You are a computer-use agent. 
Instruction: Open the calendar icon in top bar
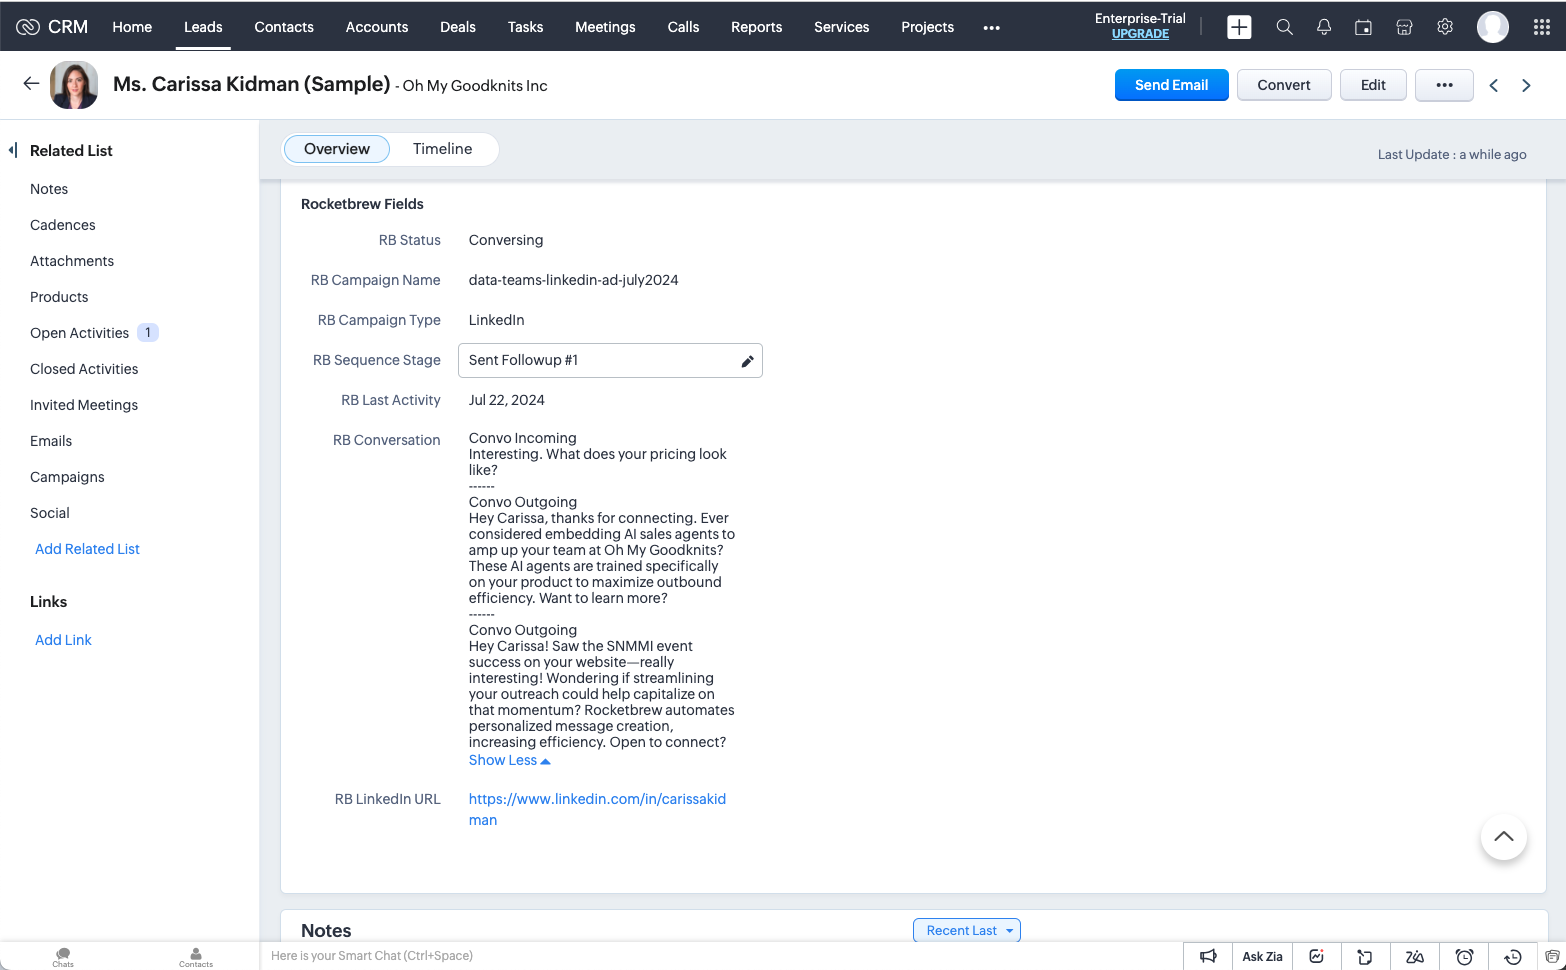tap(1363, 27)
